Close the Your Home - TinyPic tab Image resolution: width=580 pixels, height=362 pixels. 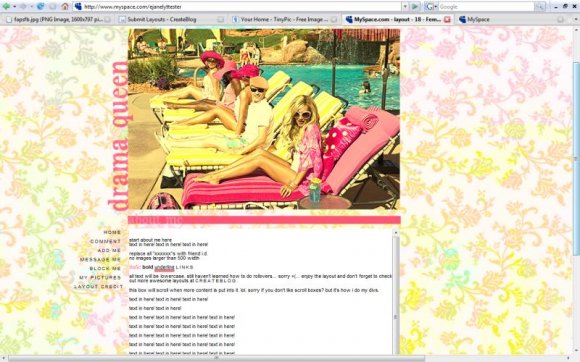[x=334, y=20]
